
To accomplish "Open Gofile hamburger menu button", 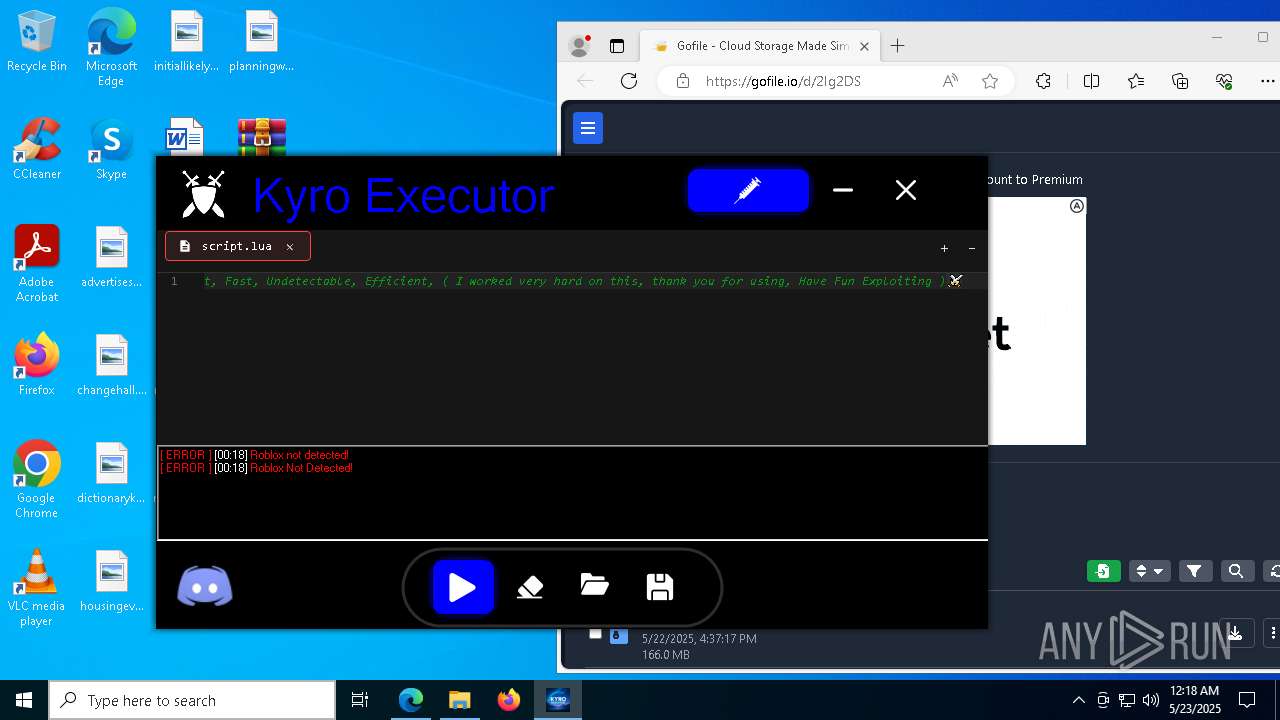I will [588, 128].
